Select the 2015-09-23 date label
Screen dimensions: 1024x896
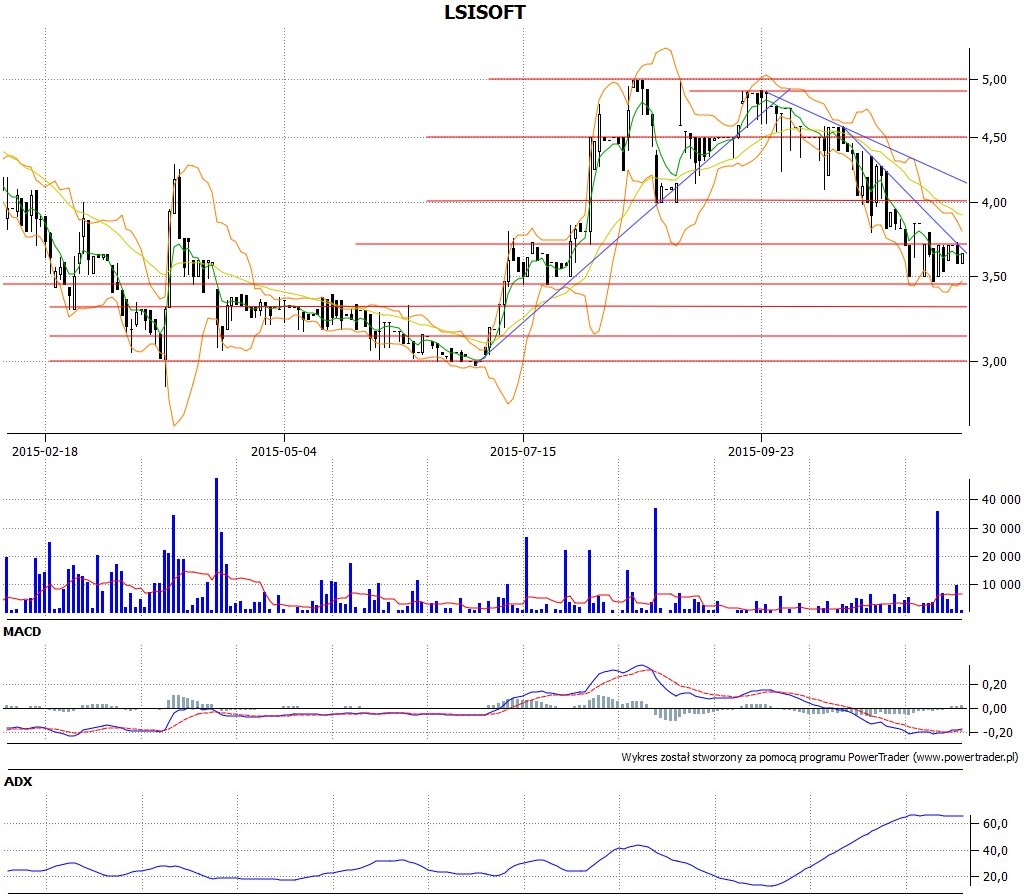[761, 451]
